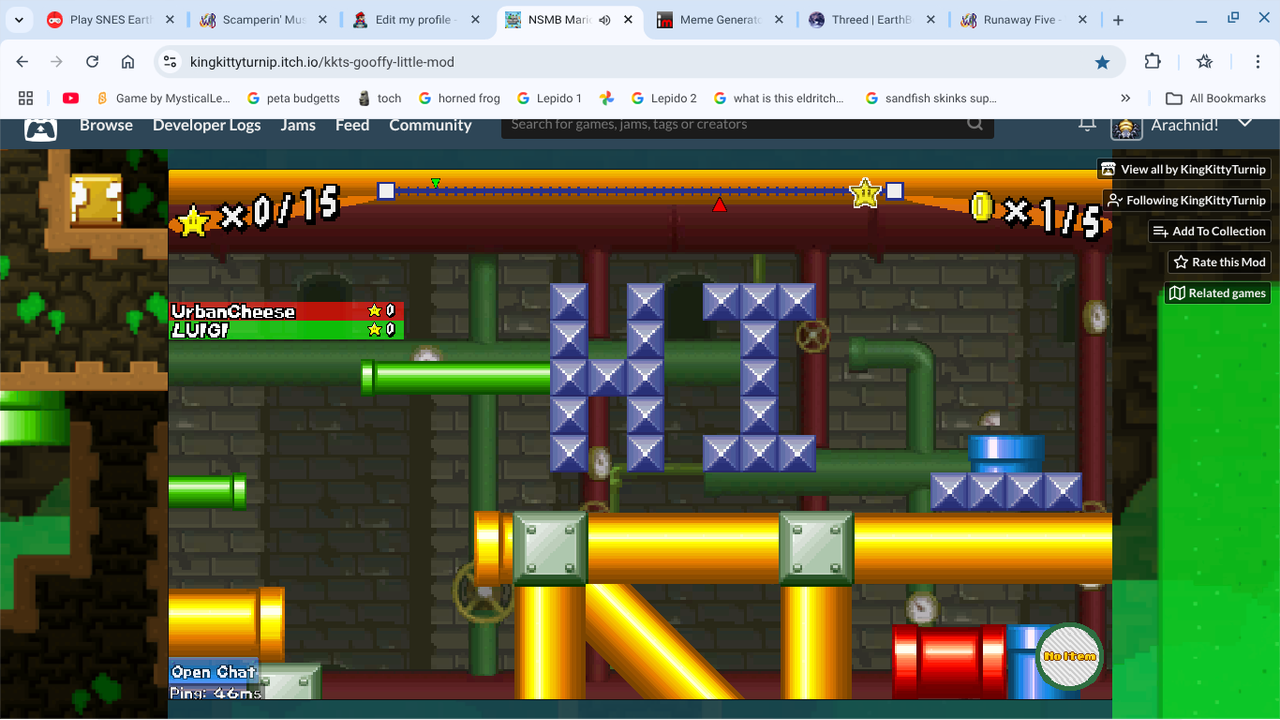Open the Arachnid! profile avatar
This screenshot has height=720, width=1280.
pos(1127,127)
